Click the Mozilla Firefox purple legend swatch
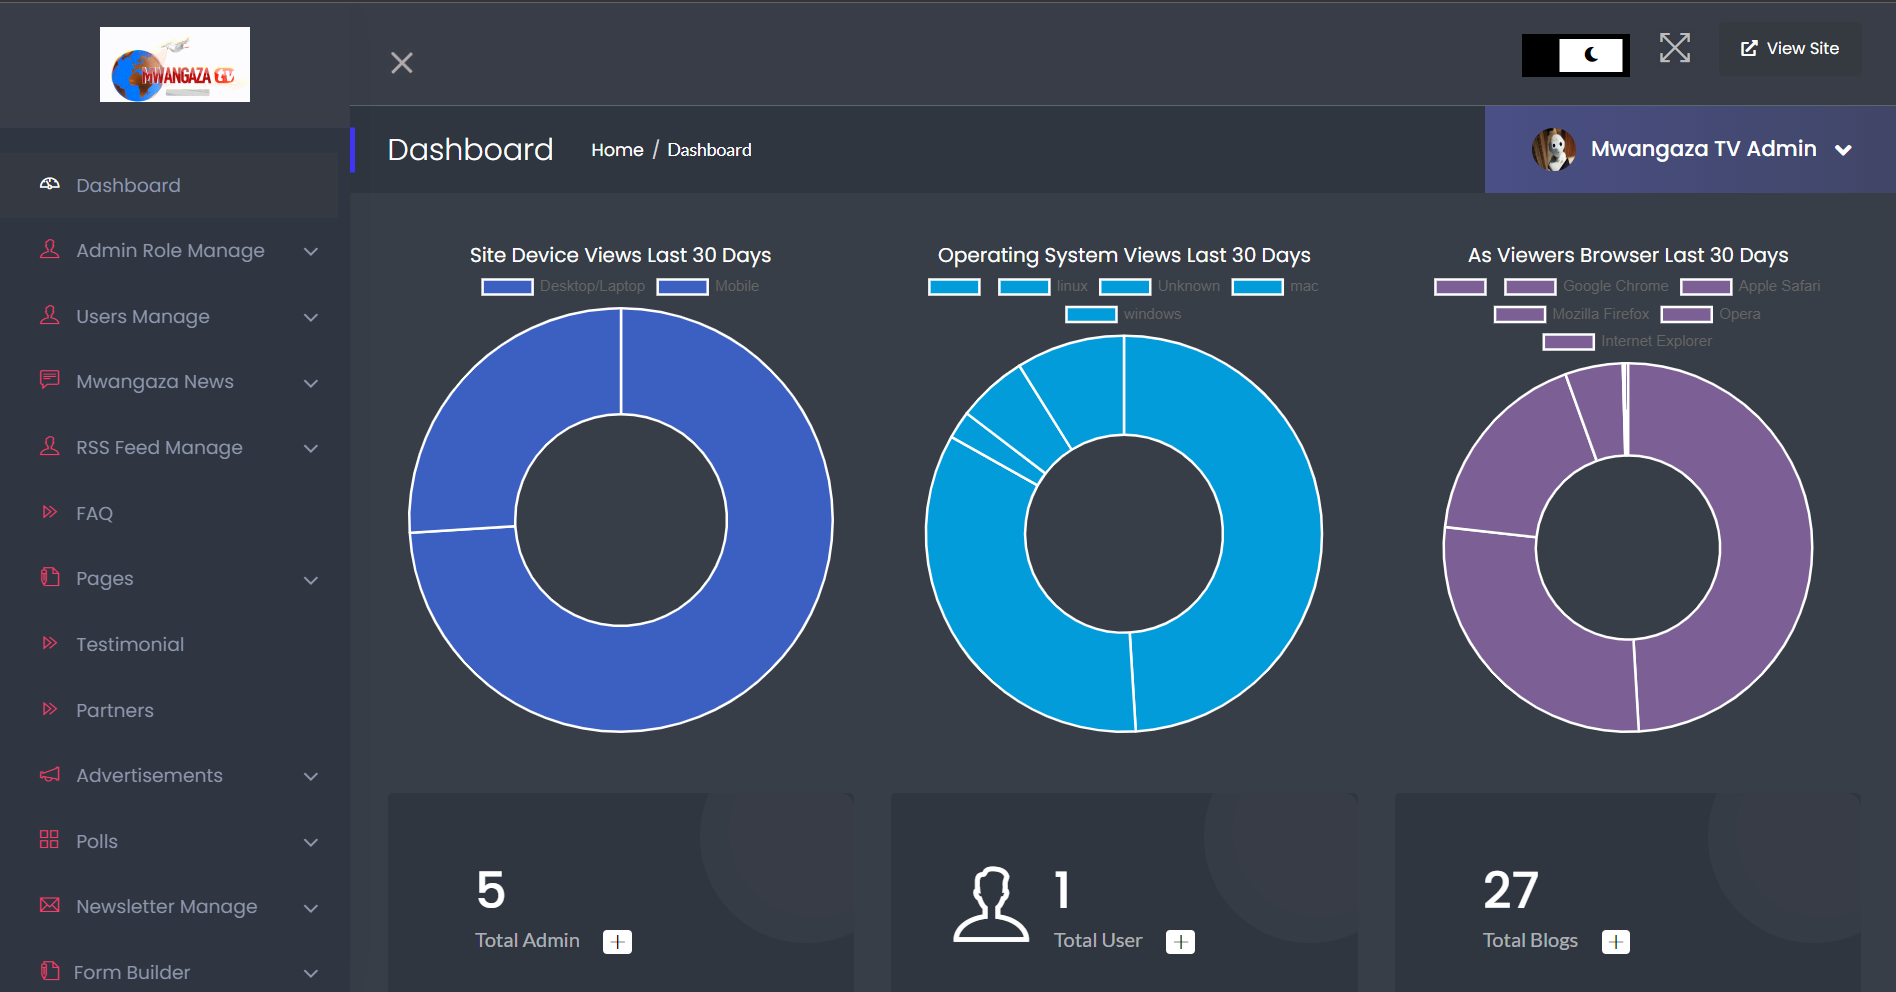Screen dimensions: 1896x992 coord(1520,314)
